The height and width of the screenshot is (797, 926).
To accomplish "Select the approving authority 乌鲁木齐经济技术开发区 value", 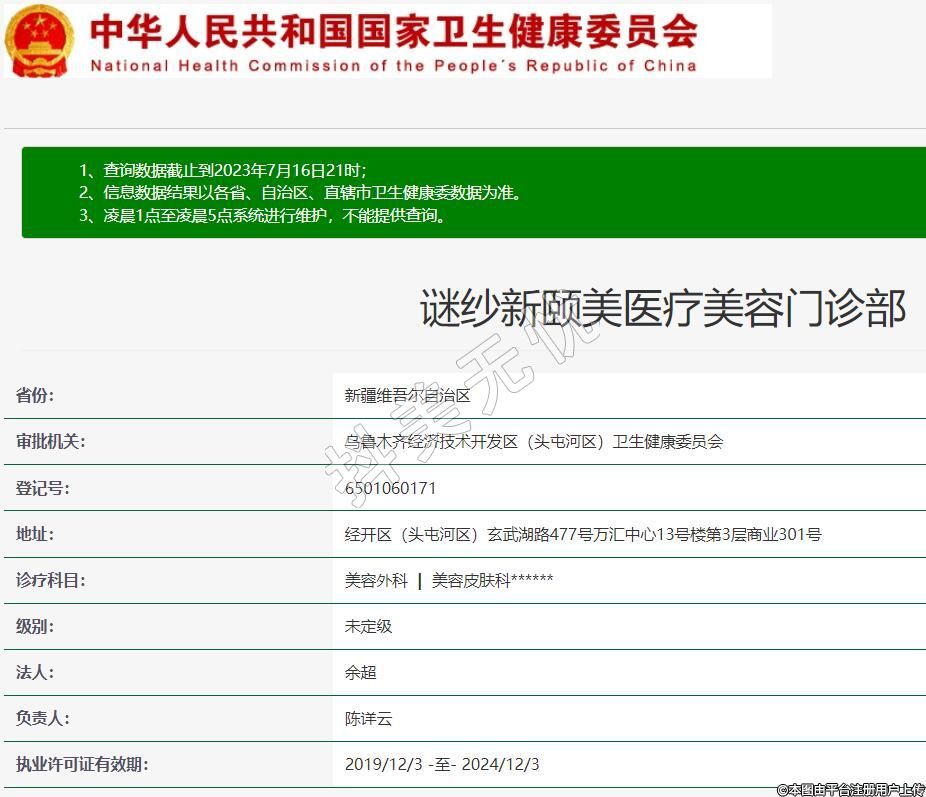I will point(533,442).
